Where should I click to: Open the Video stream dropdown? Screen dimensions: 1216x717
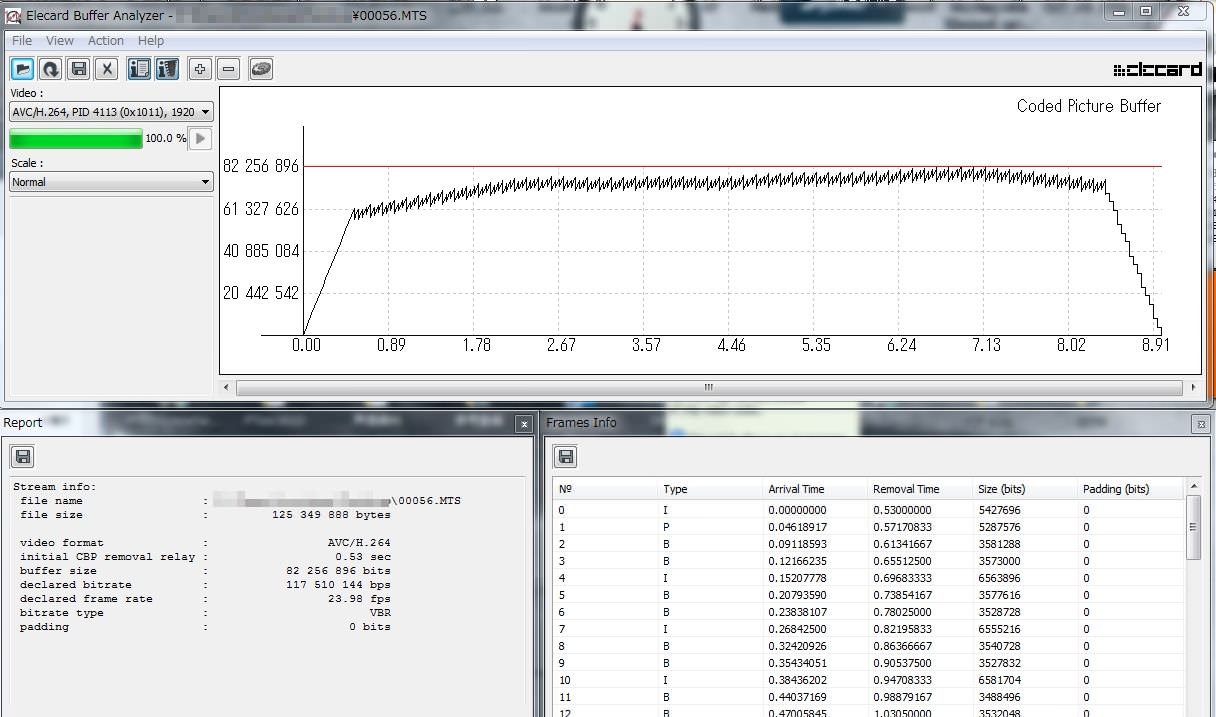(x=110, y=112)
